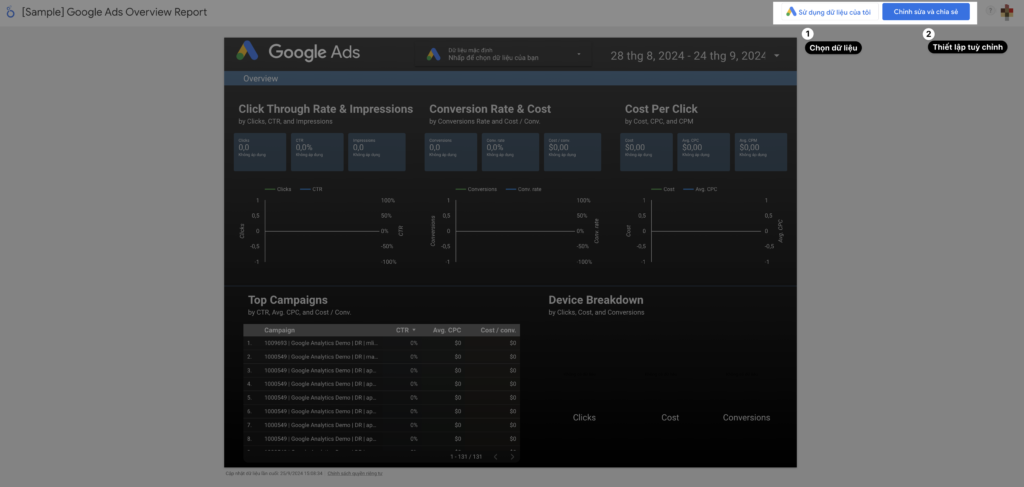Select the Impressions scorecard
The image size is (1024, 487).
[377, 152]
